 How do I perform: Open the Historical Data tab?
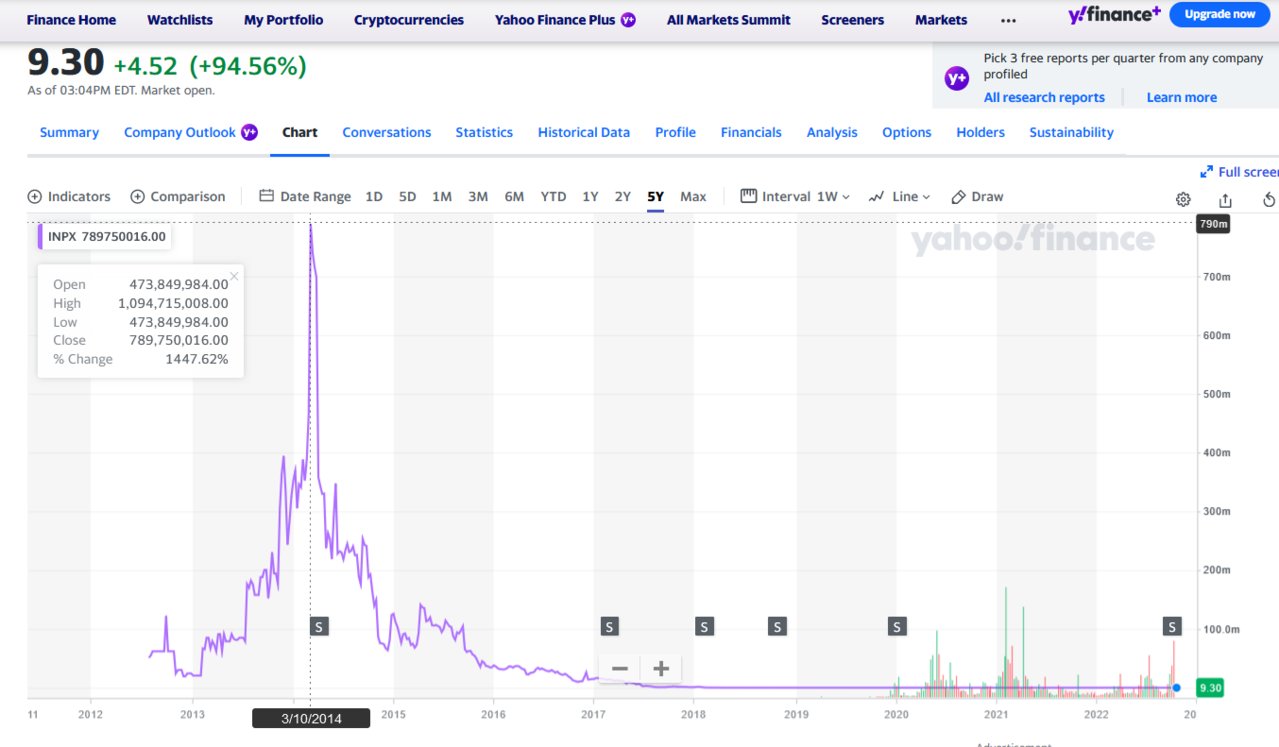pyautogui.click(x=584, y=132)
